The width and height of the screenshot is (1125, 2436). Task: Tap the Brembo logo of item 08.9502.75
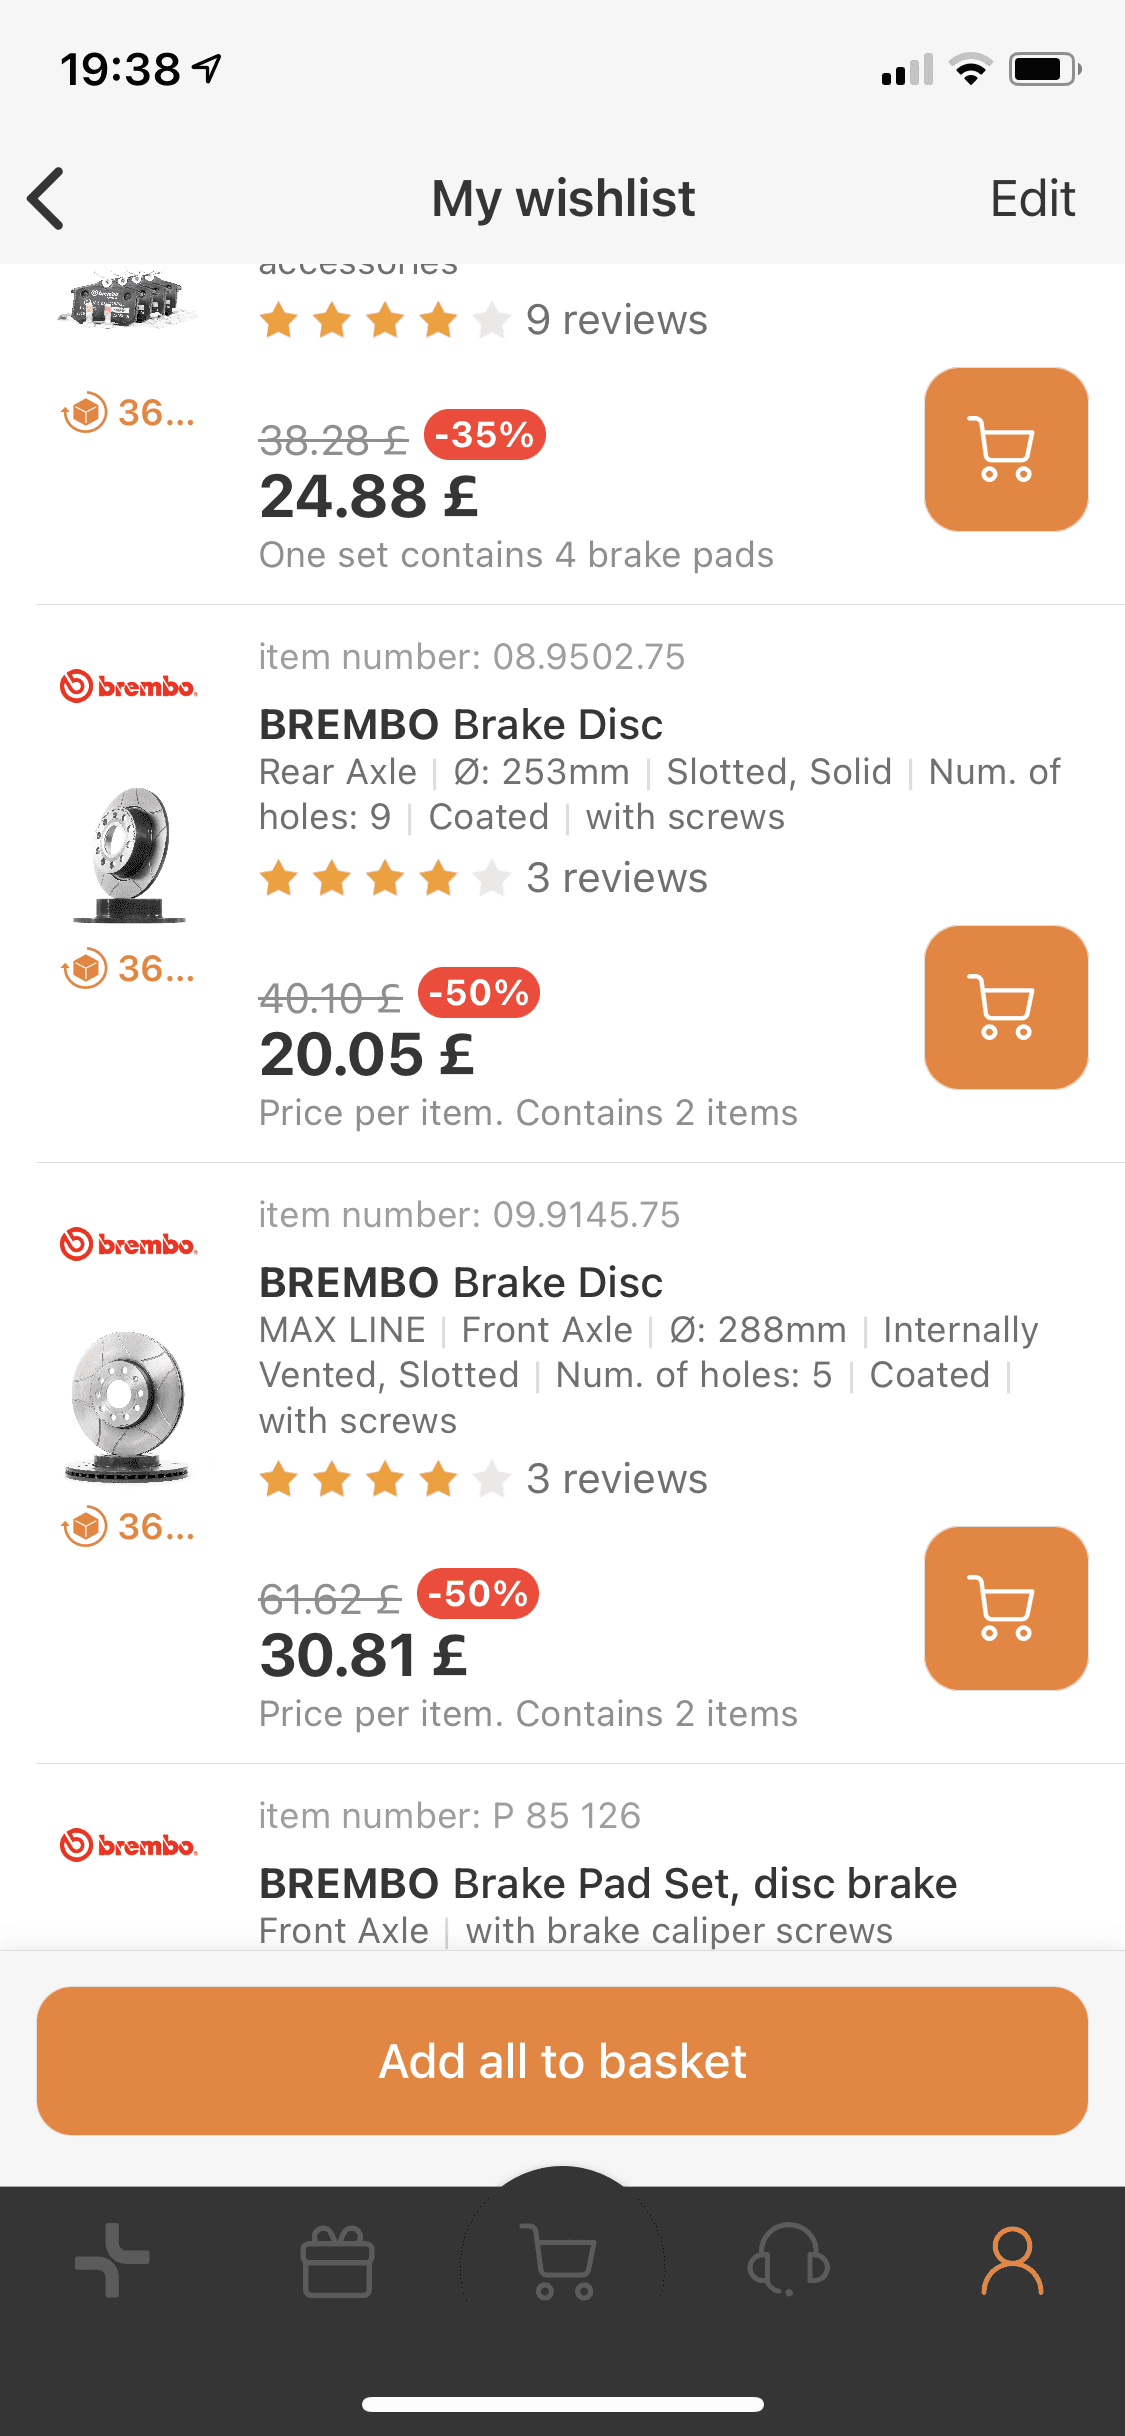pyautogui.click(x=129, y=686)
